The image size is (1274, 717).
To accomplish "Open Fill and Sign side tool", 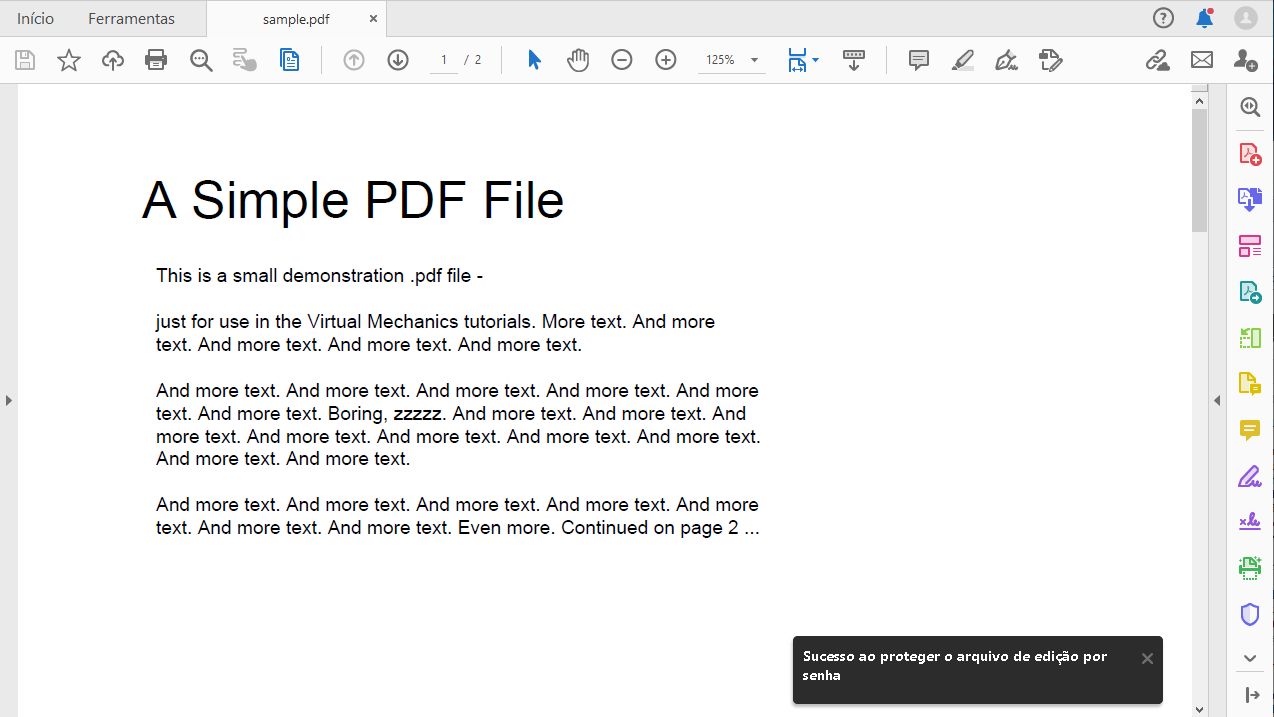I will point(1250,476).
